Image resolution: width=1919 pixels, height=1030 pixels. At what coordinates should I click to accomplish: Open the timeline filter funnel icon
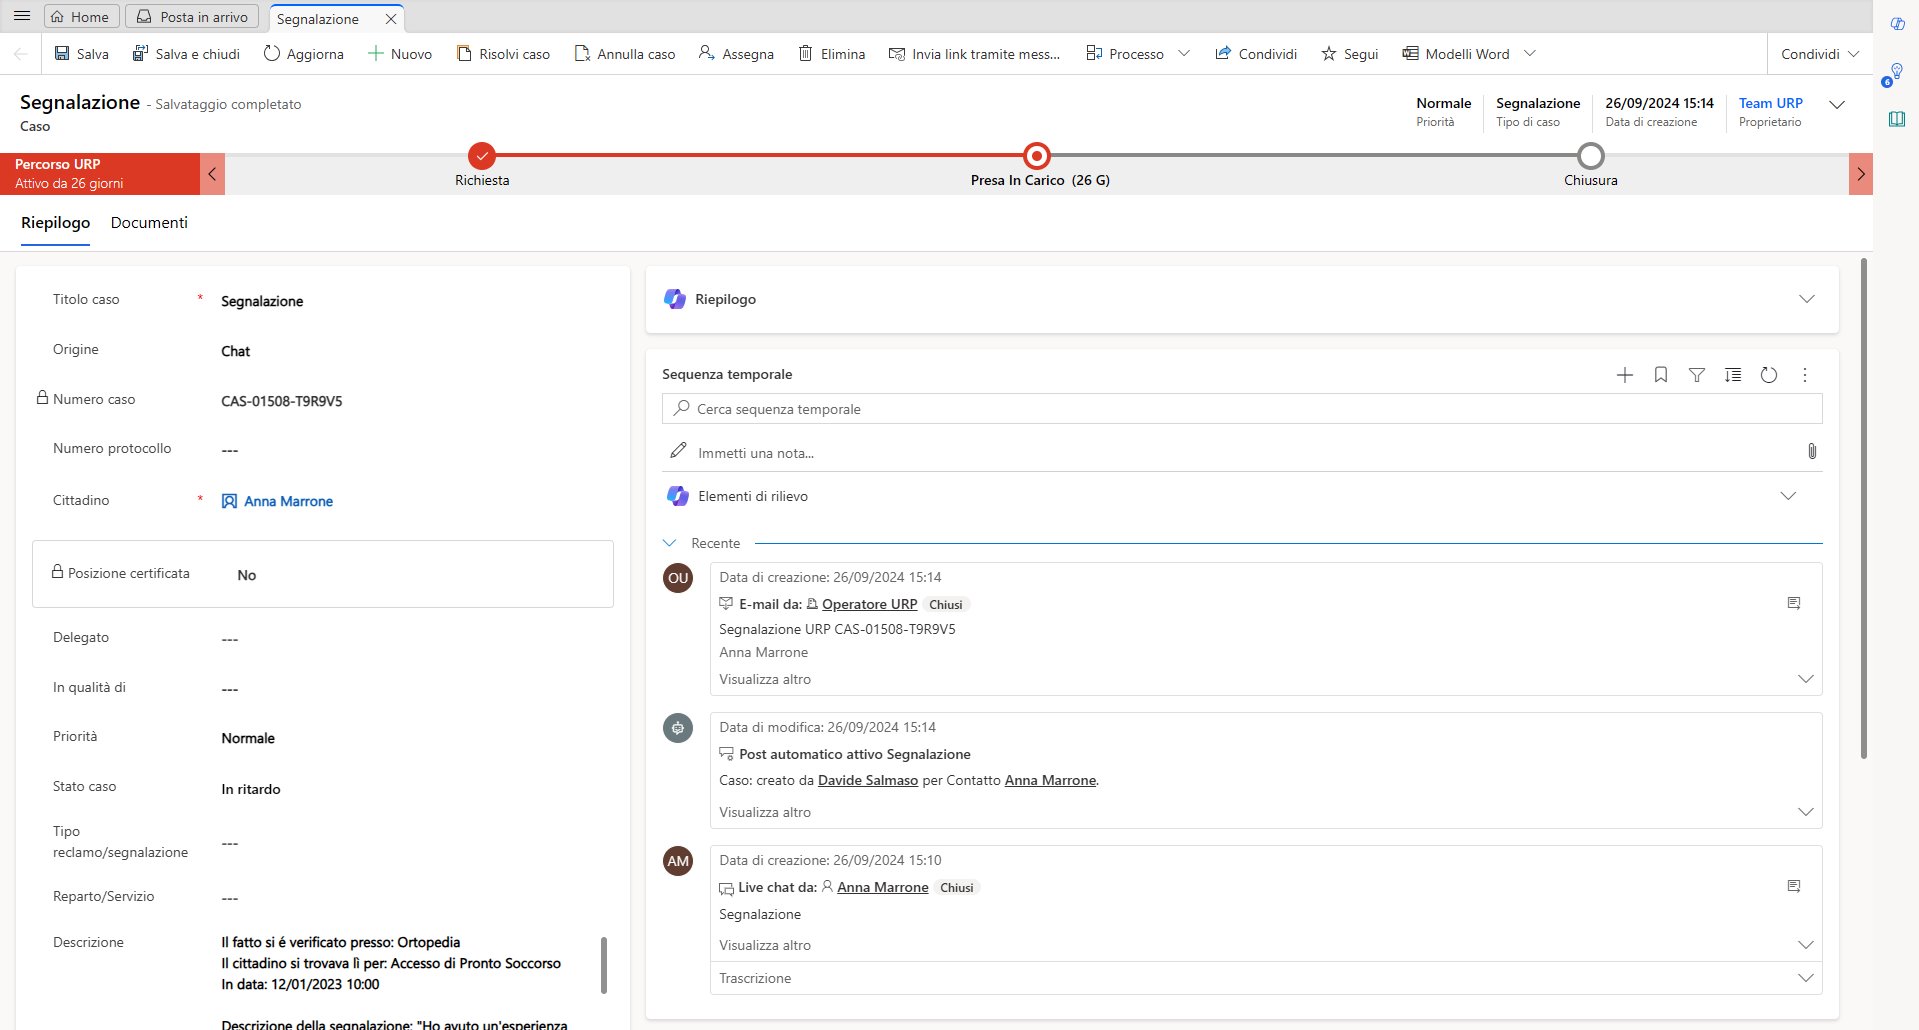pyautogui.click(x=1696, y=375)
